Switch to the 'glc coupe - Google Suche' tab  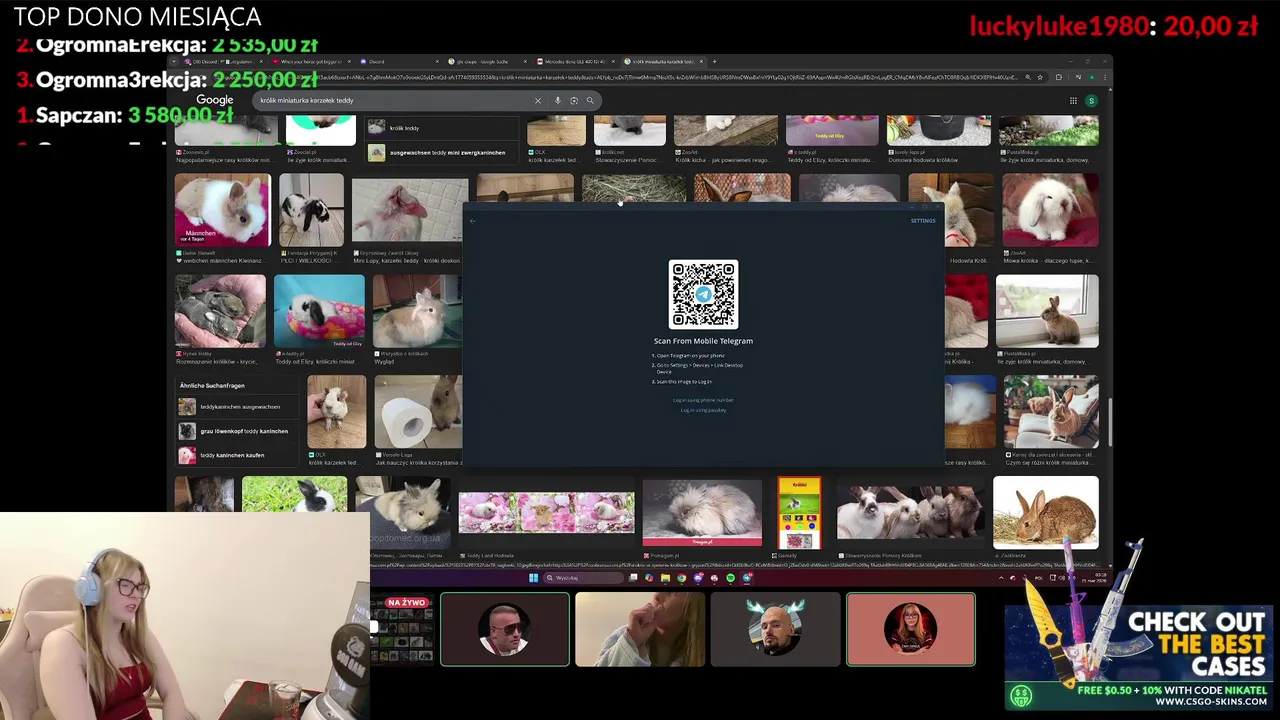[485, 61]
